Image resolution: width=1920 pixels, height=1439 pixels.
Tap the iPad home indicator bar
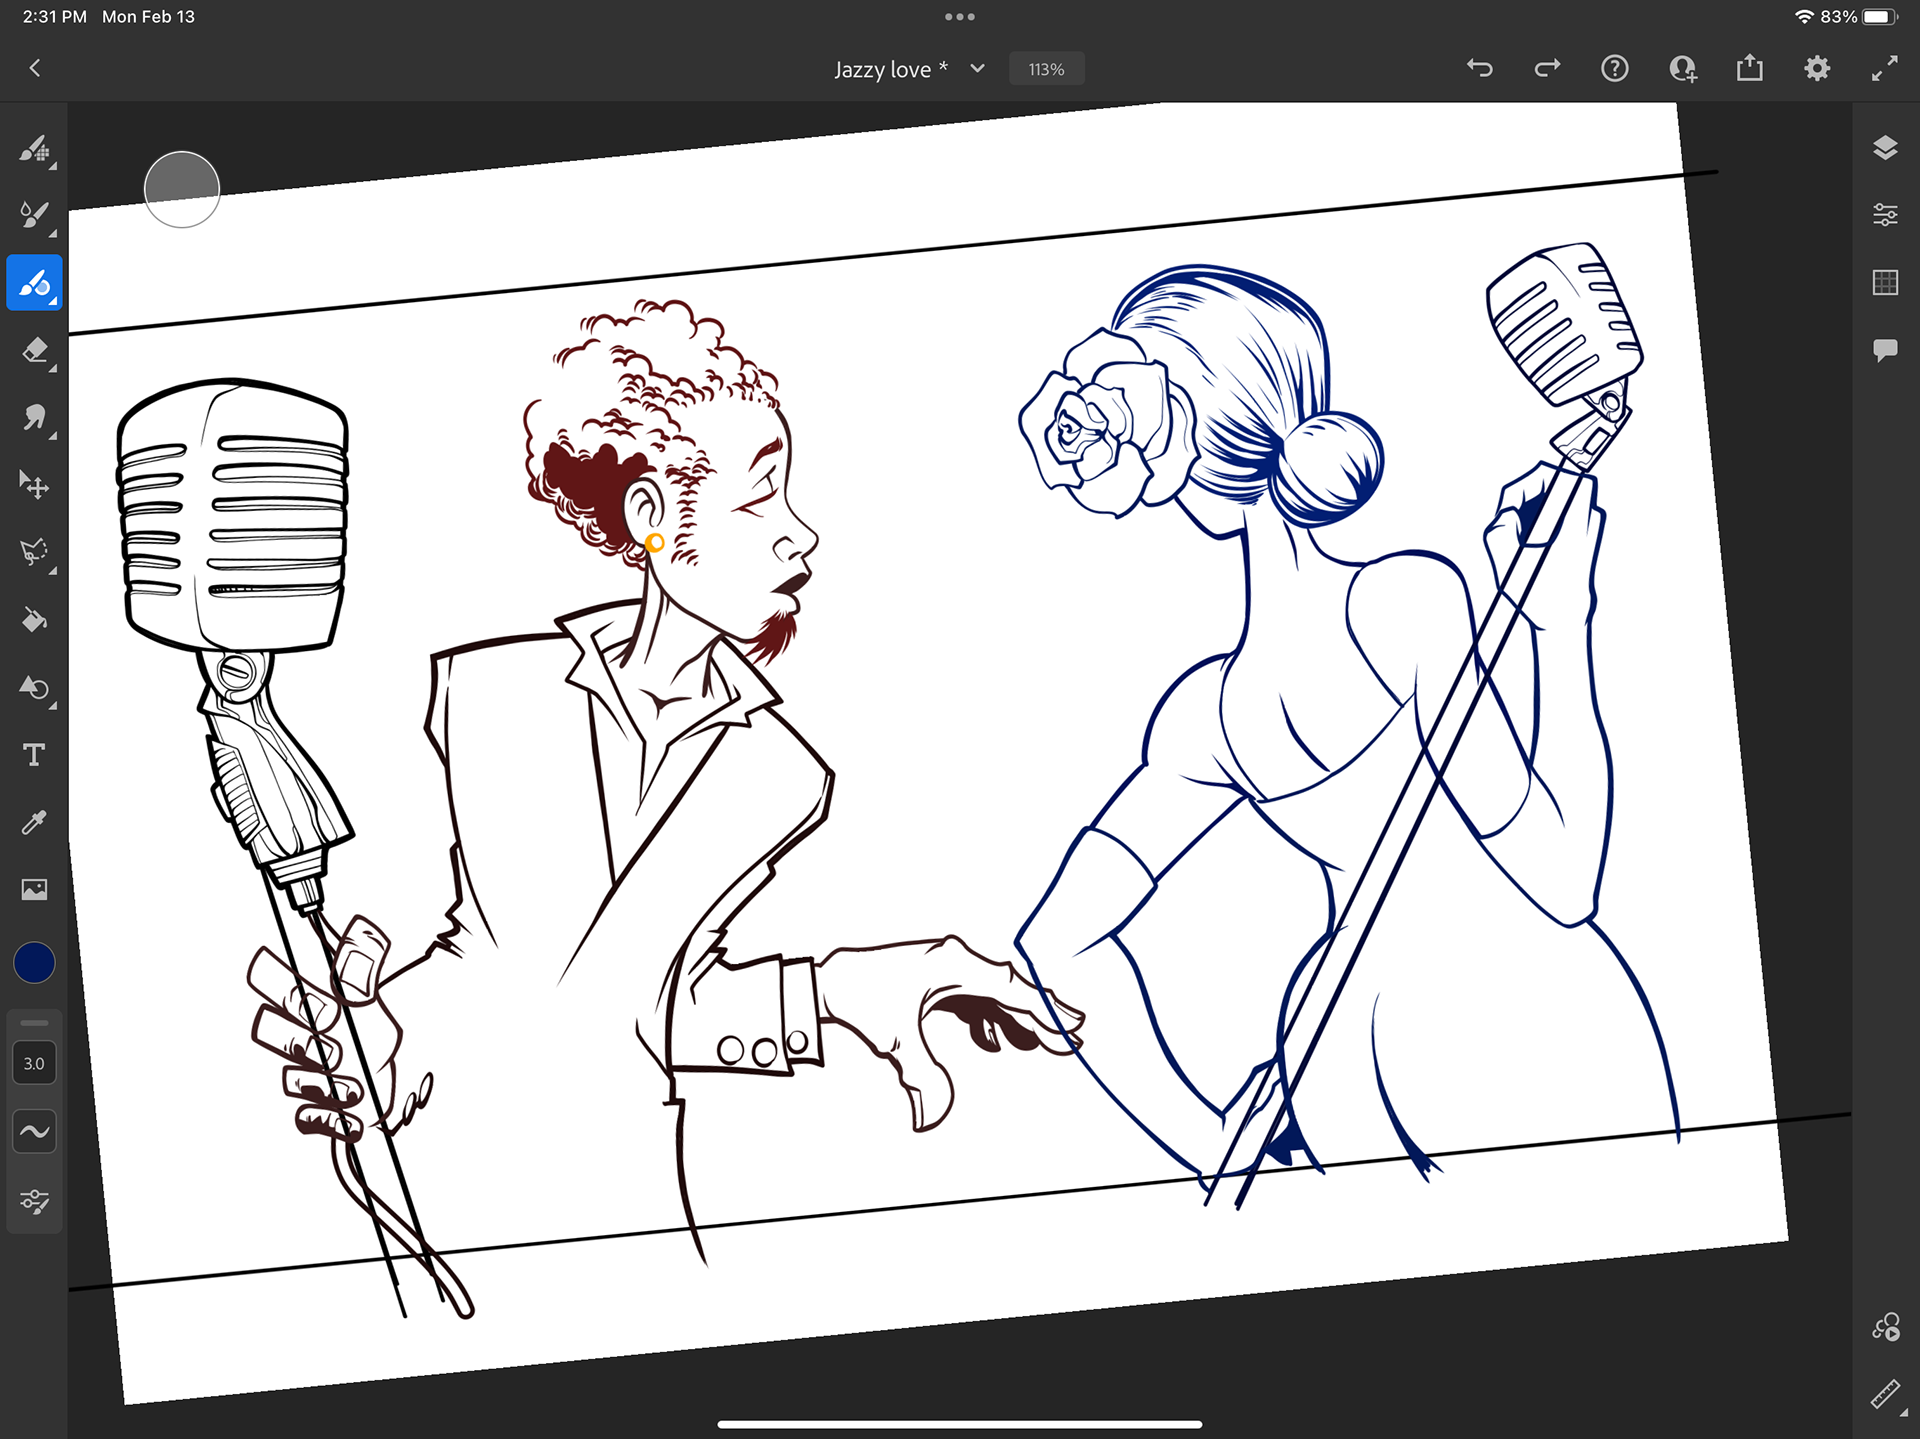(x=960, y=1424)
